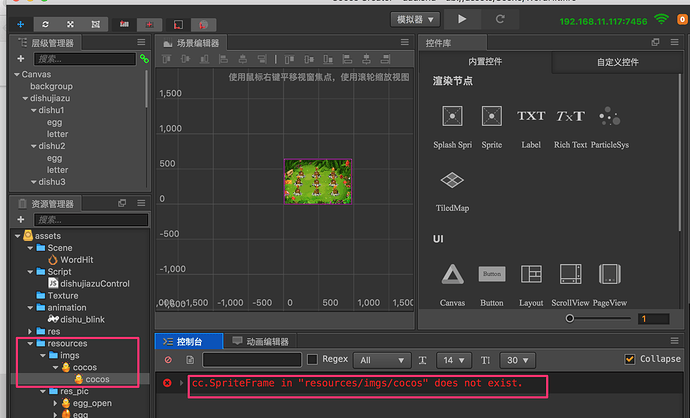Collapse the imgs folder

click(x=43, y=355)
